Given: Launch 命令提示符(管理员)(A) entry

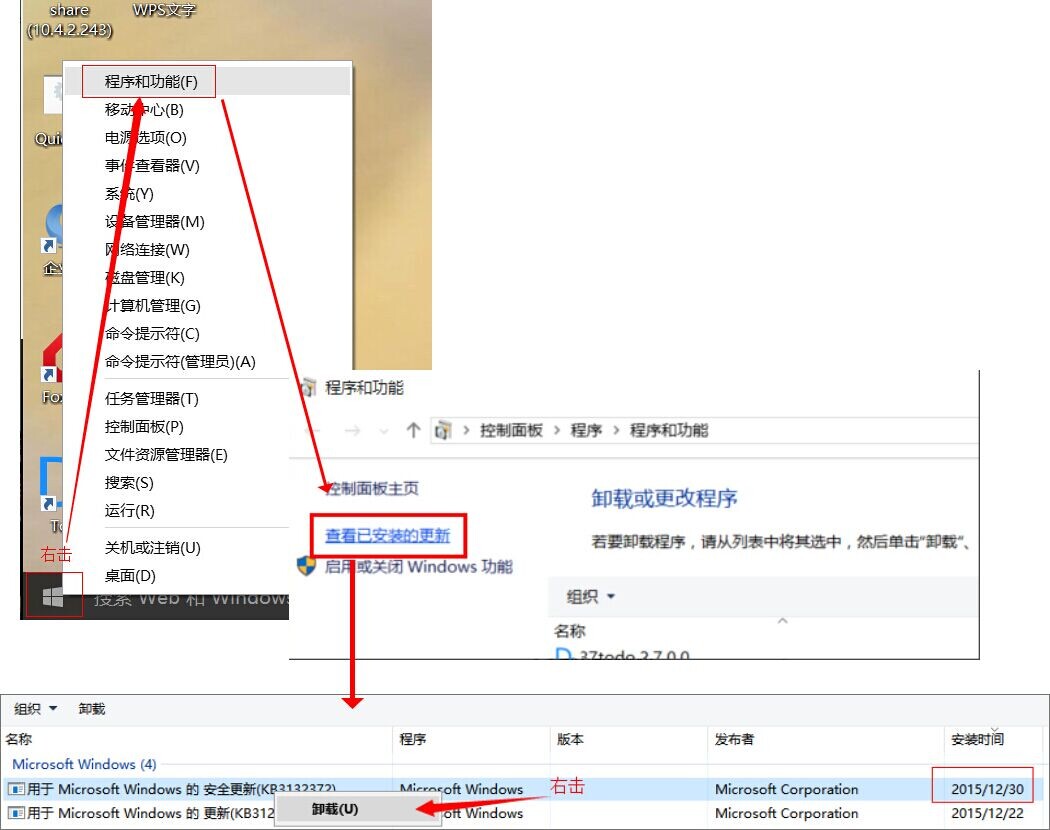Looking at the screenshot, I should [x=180, y=362].
